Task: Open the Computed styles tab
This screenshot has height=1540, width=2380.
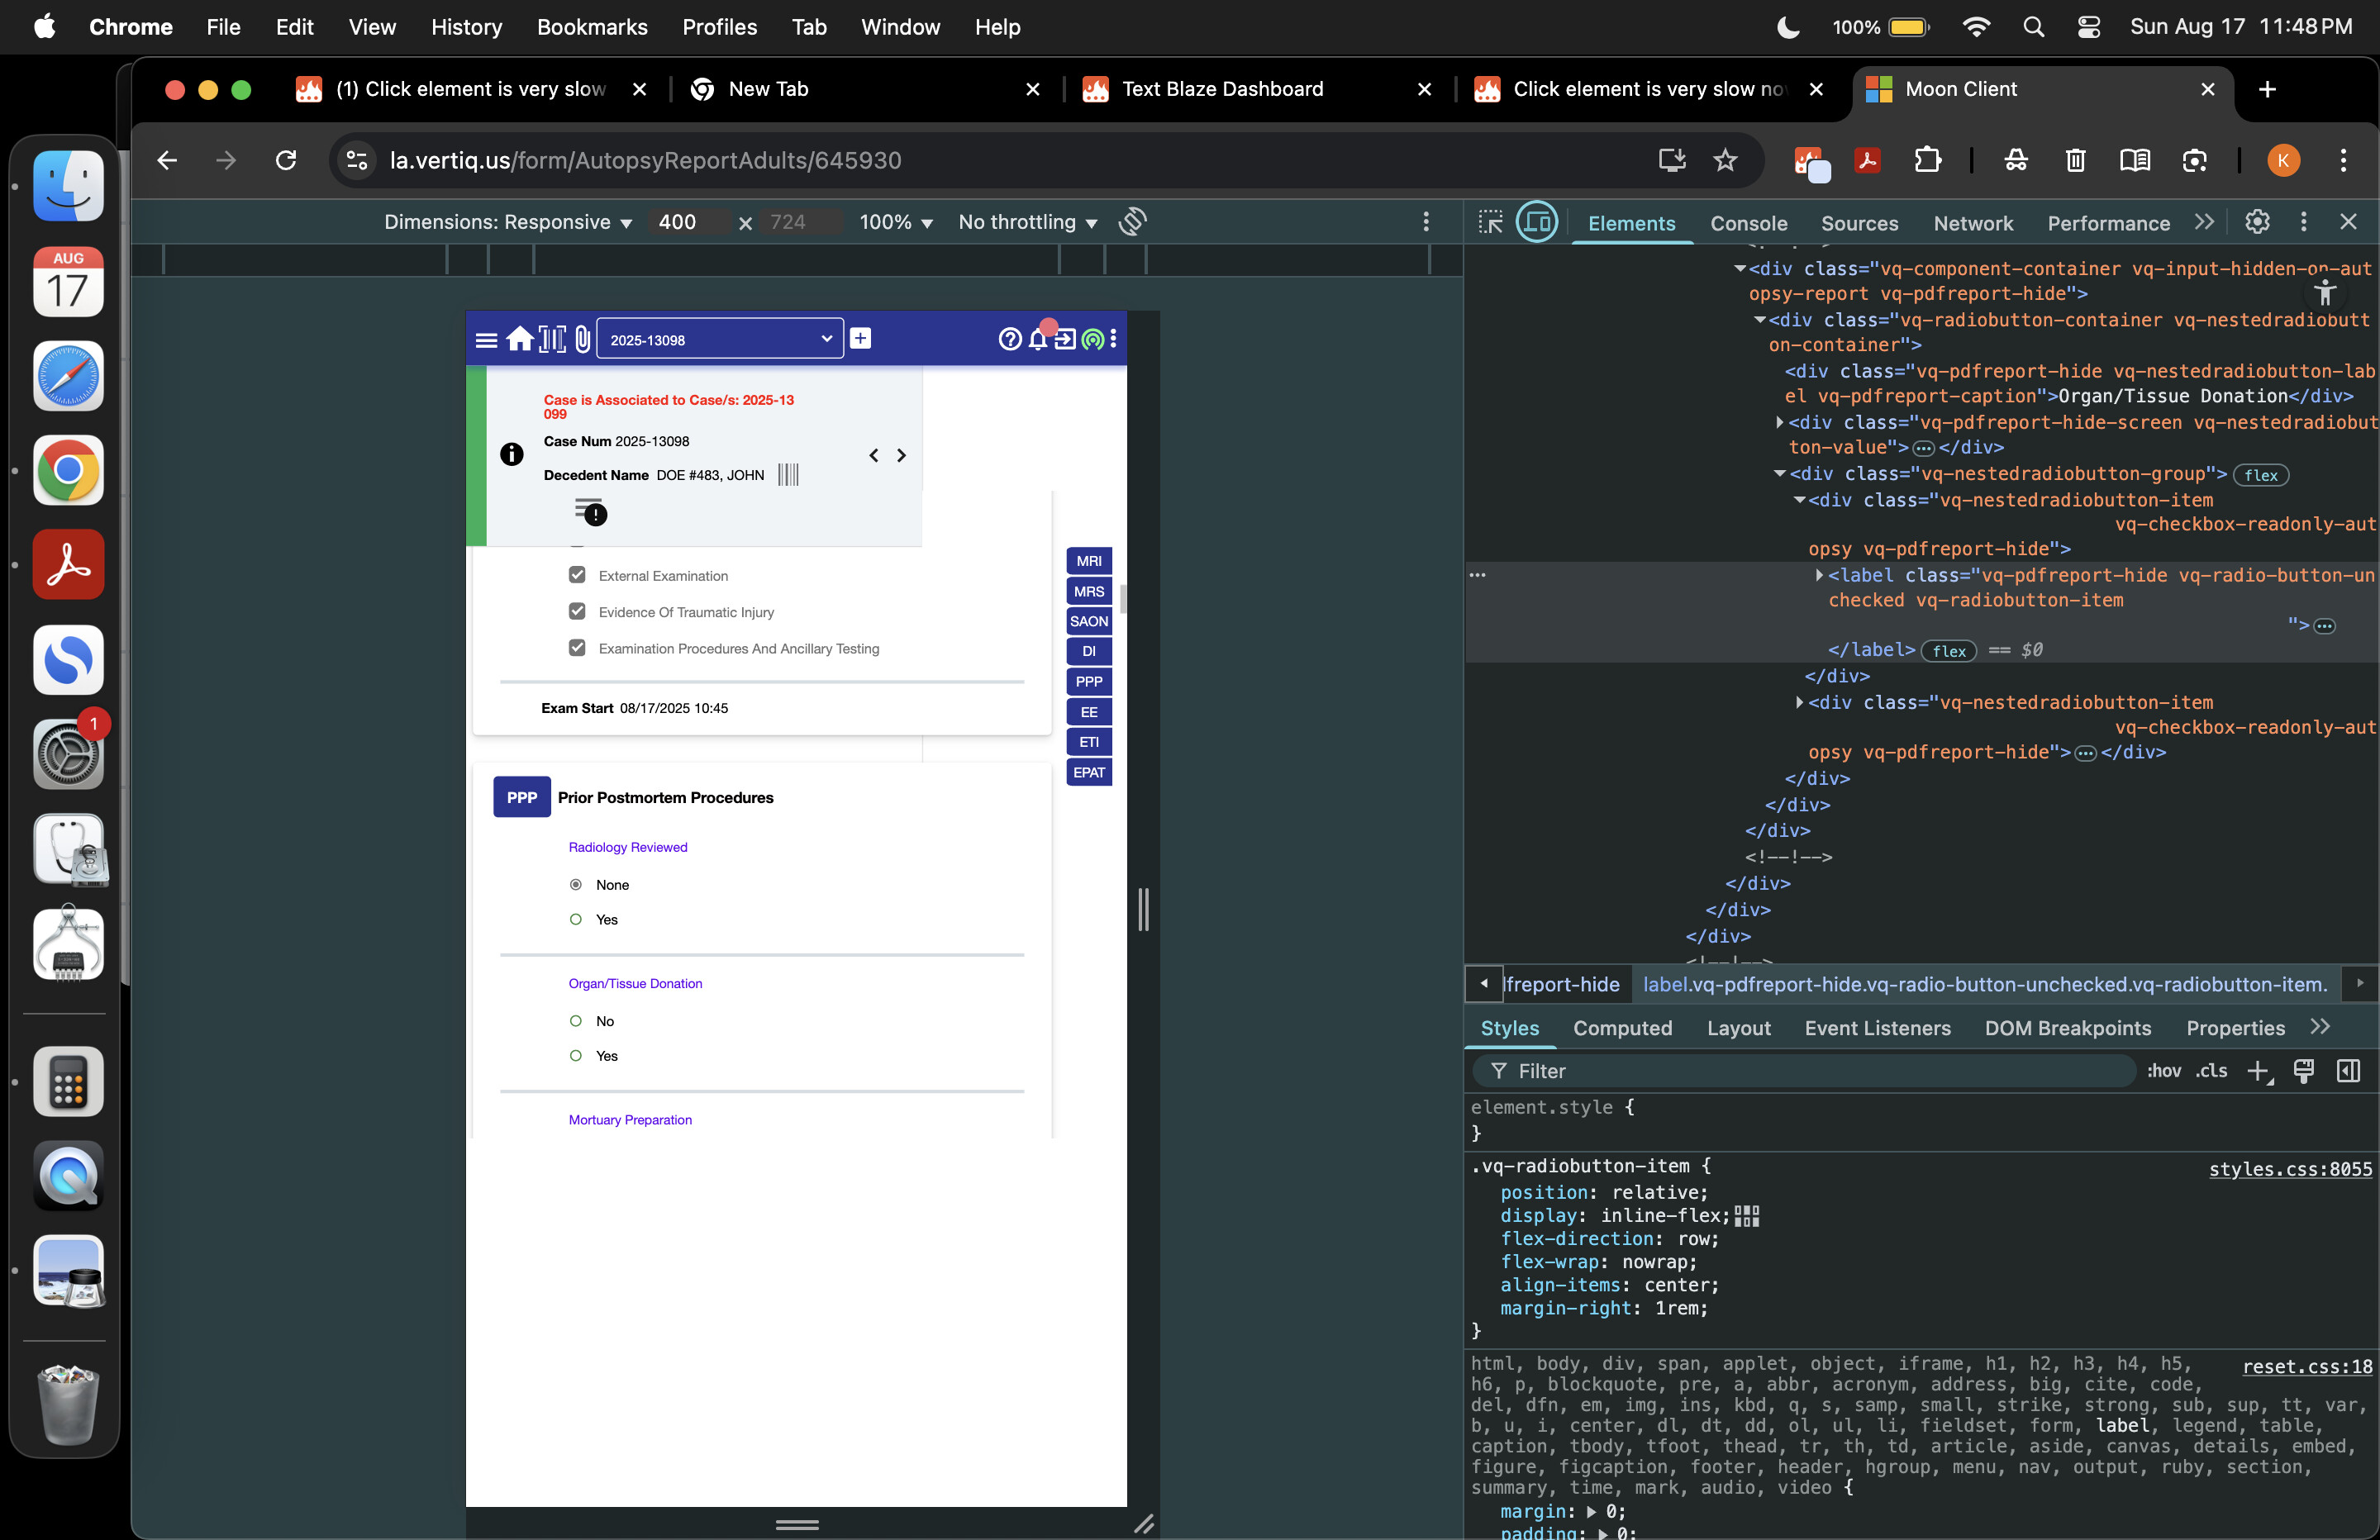Action: pyautogui.click(x=1622, y=1028)
